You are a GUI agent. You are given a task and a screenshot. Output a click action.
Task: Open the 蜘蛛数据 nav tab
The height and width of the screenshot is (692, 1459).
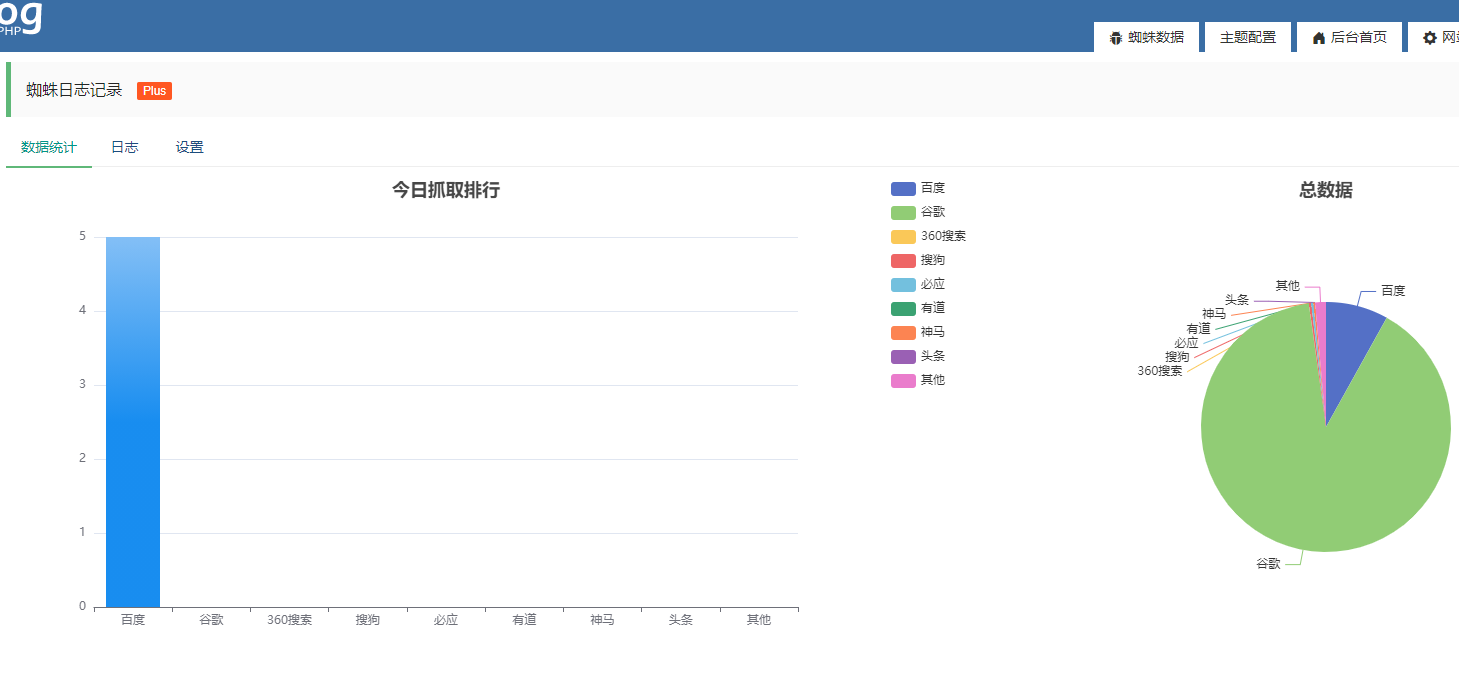coord(1146,37)
